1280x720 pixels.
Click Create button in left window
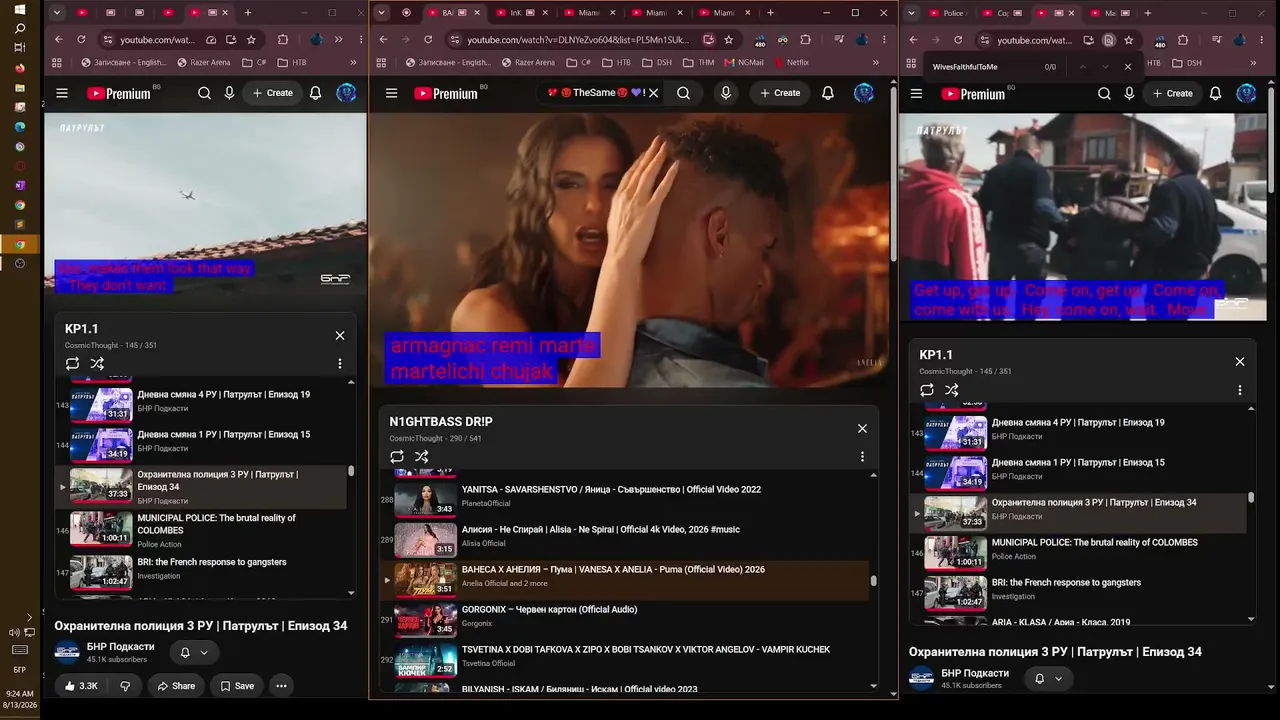point(272,93)
